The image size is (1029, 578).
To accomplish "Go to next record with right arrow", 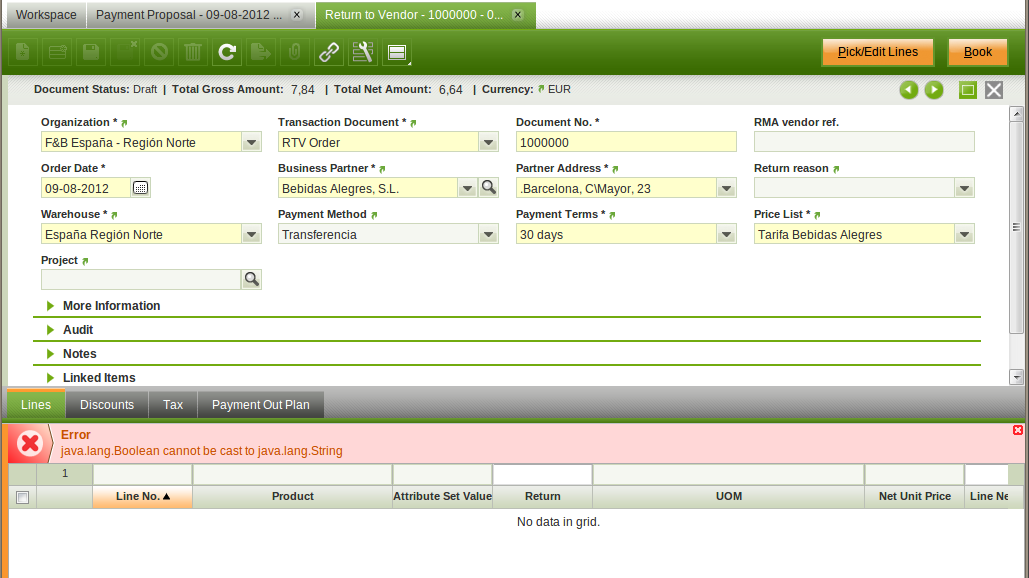I will pos(934,90).
